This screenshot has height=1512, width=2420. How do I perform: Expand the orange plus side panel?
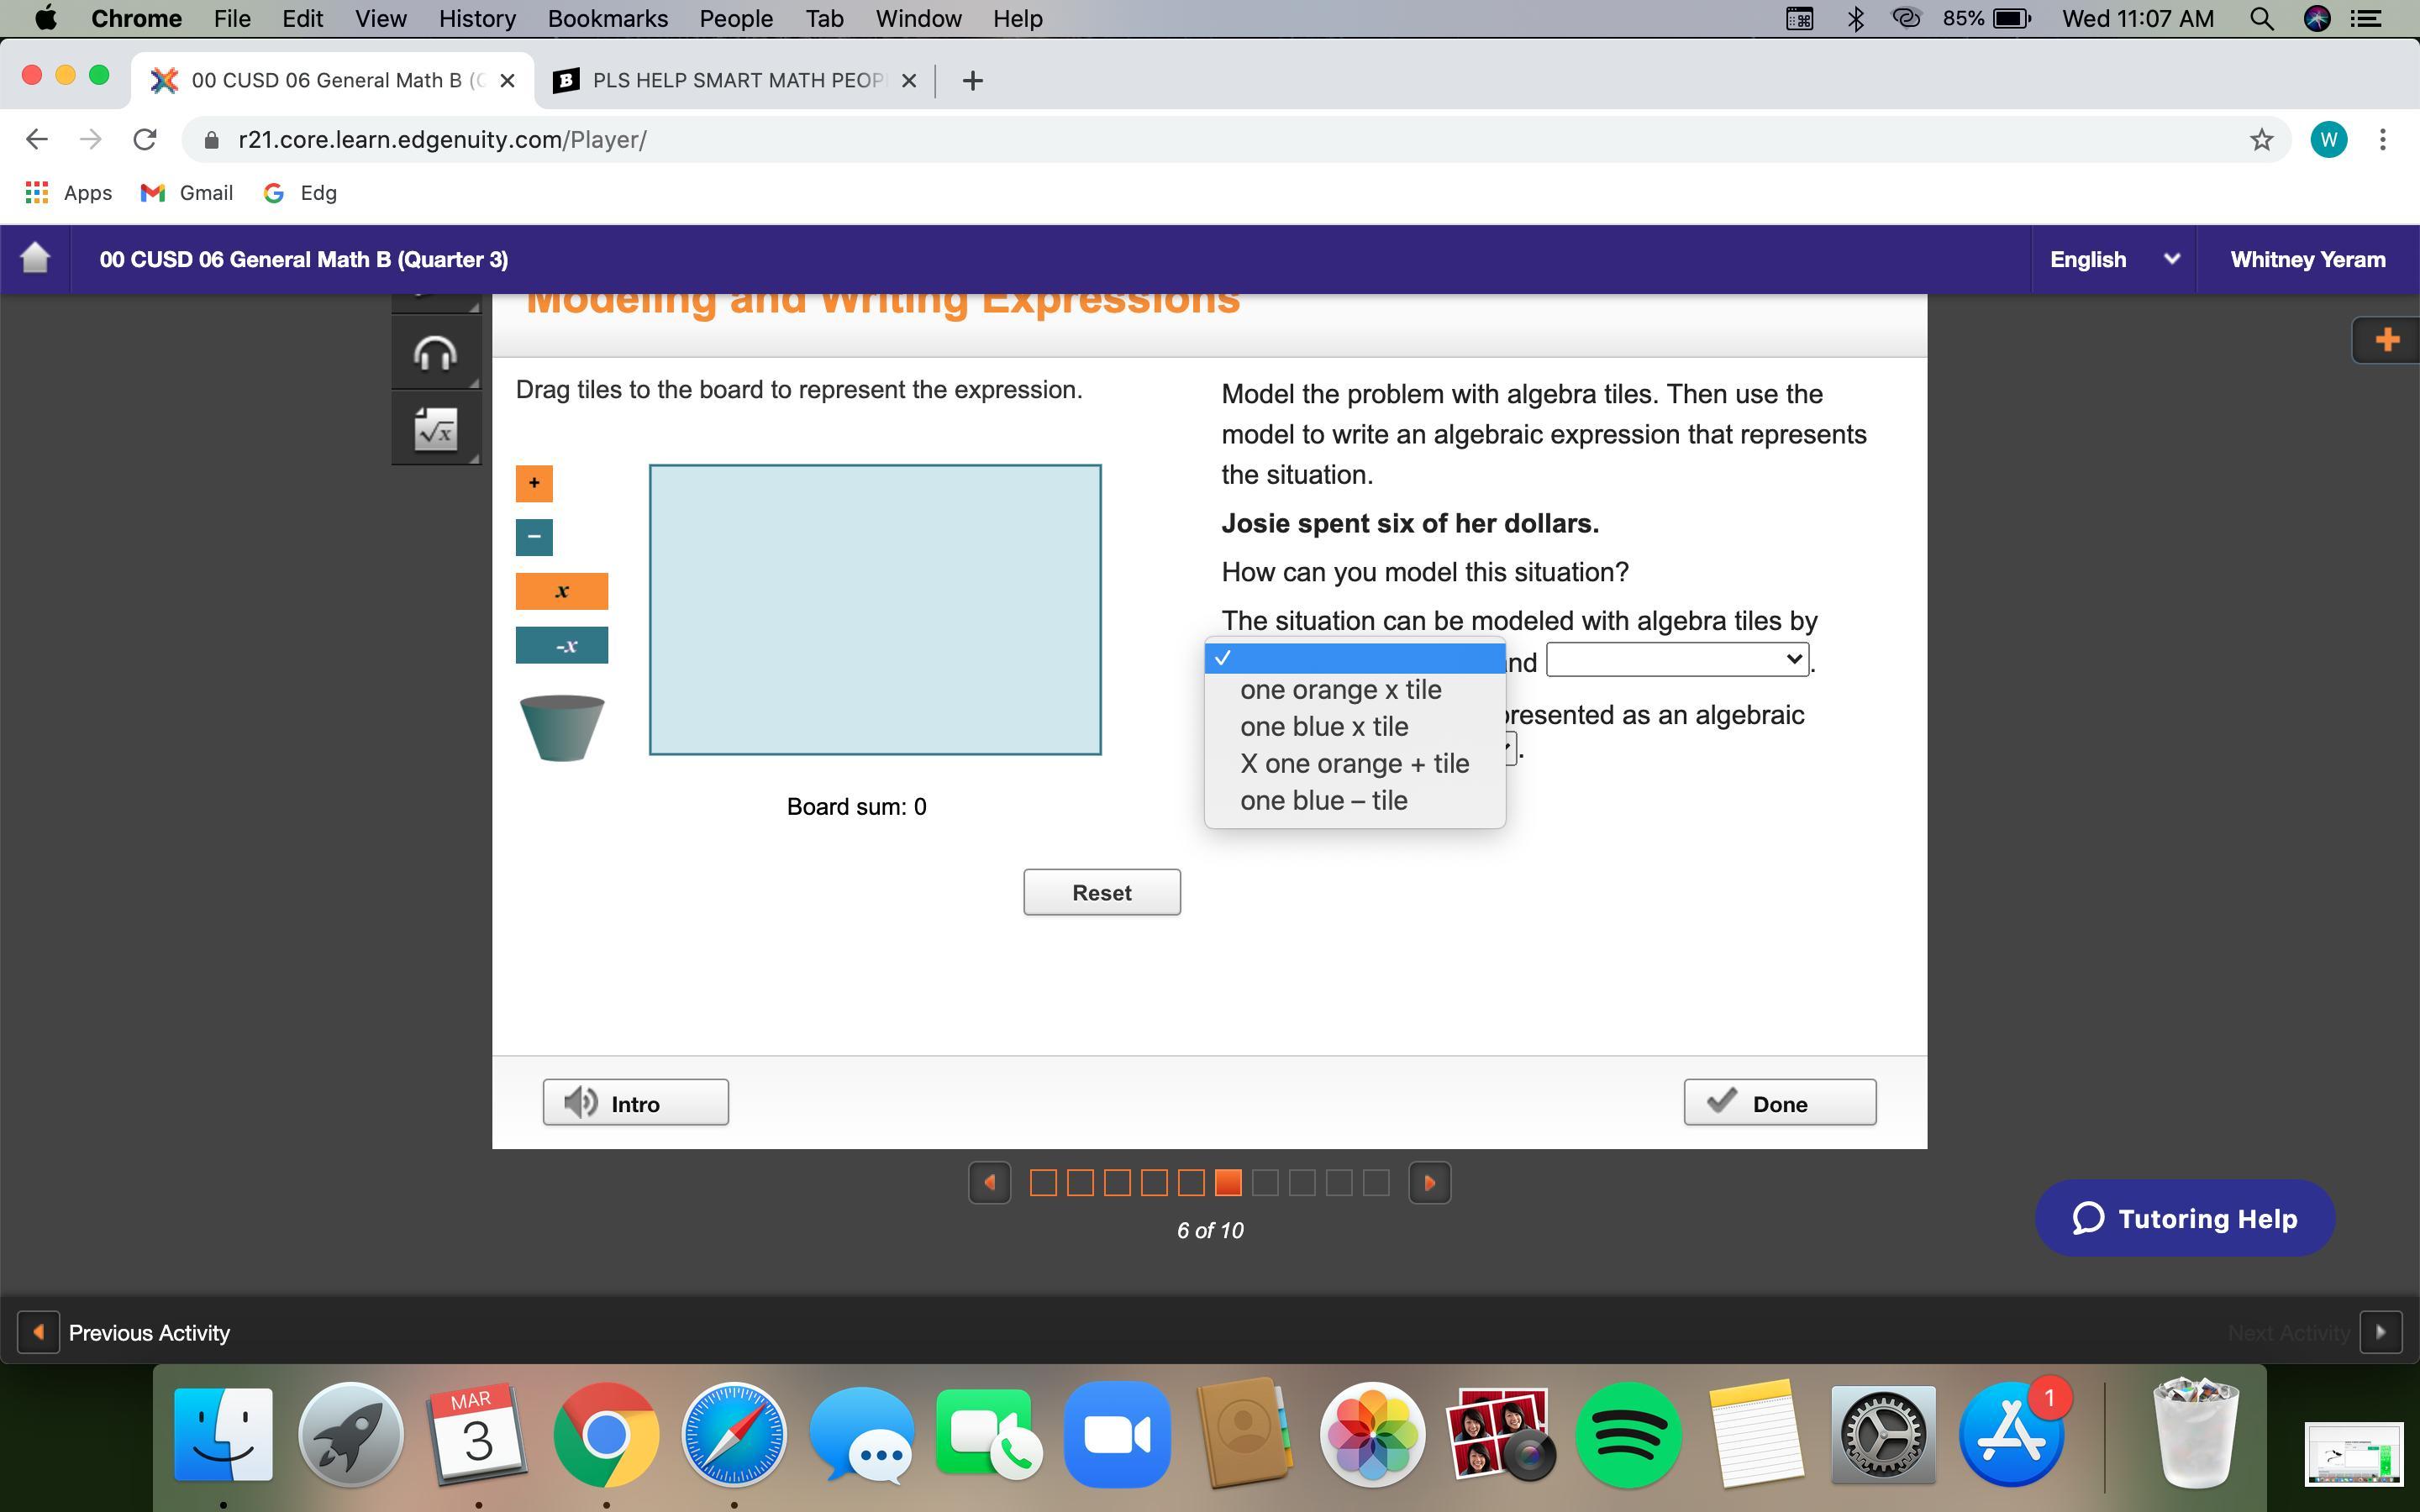(x=2386, y=340)
